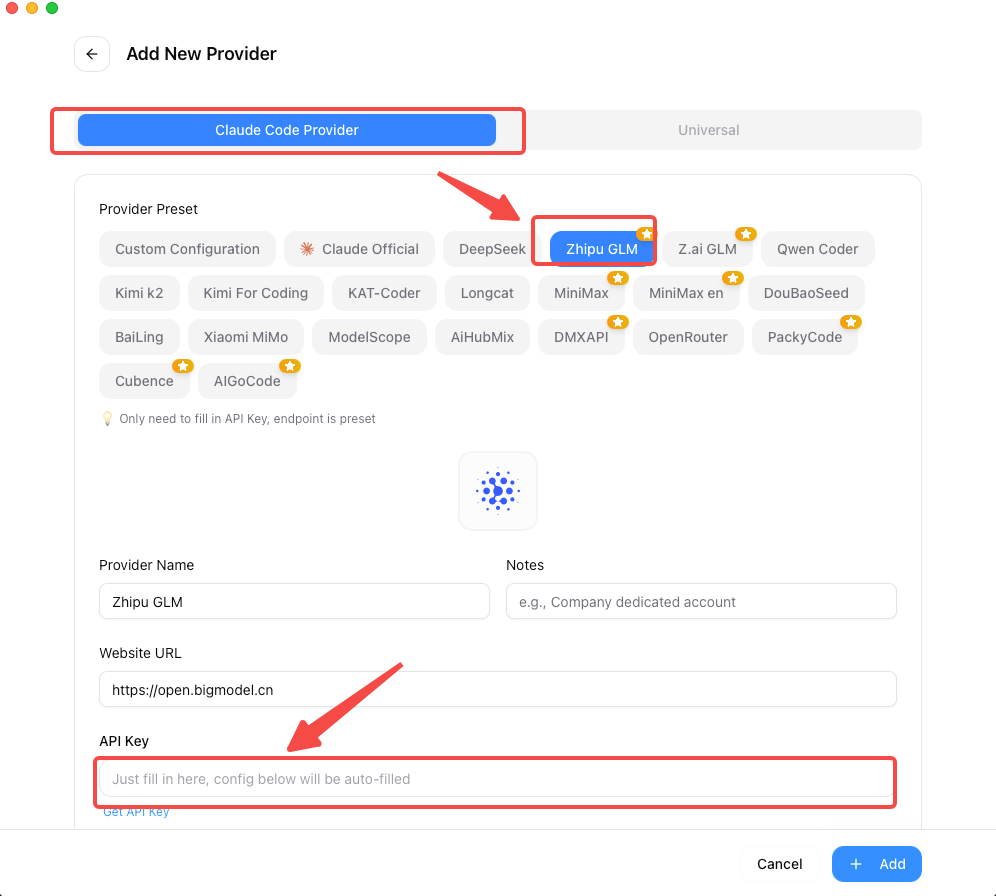This screenshot has width=996, height=896.
Task: Click the Zhipu GLM provider logo icon
Action: (497, 491)
